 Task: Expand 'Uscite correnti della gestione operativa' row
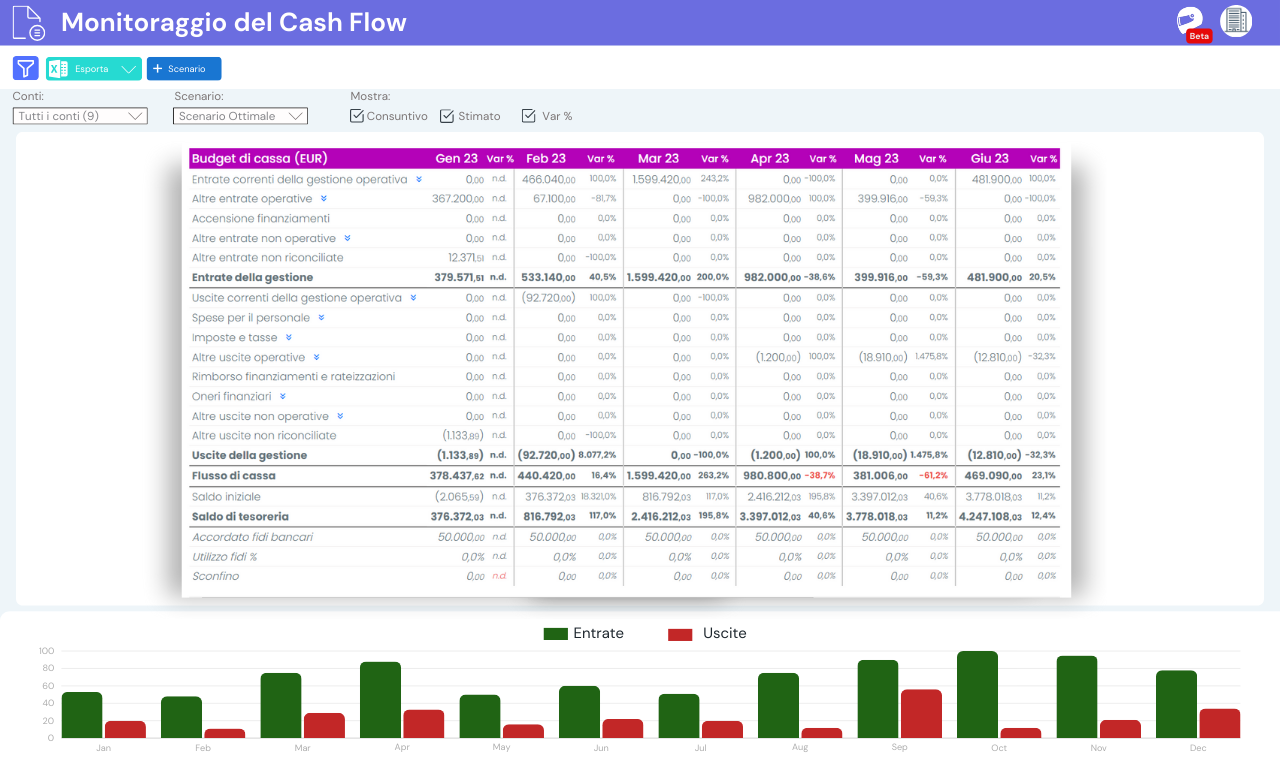point(413,298)
